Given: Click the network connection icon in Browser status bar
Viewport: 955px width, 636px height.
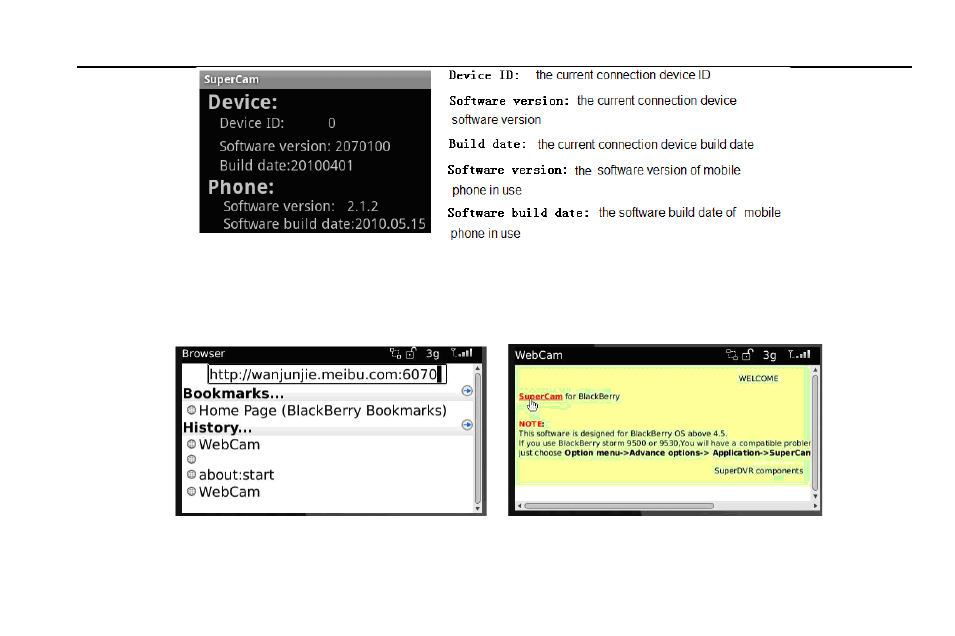Looking at the screenshot, I should tap(395, 353).
